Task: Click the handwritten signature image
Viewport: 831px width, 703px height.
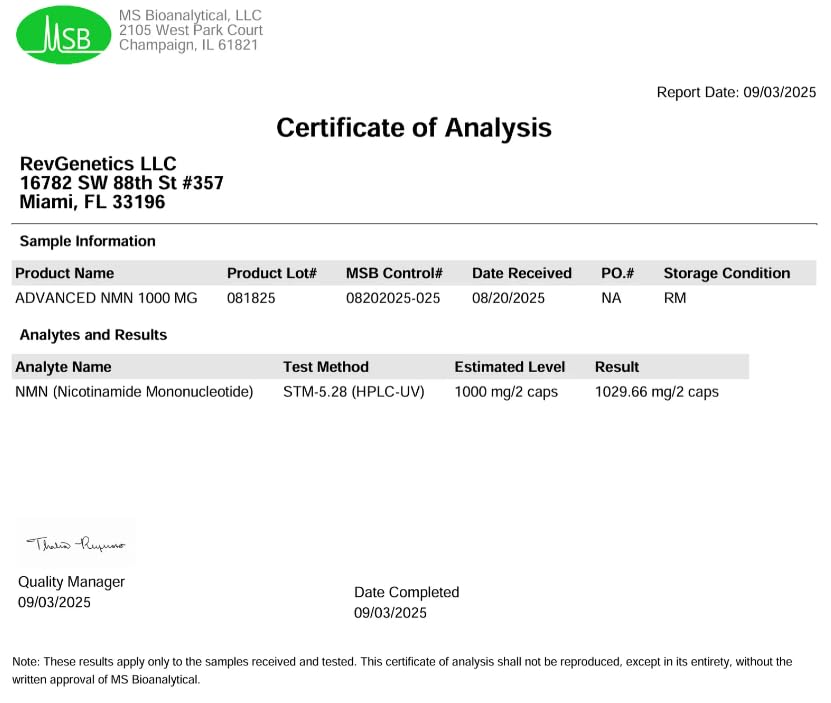Action: click(76, 543)
